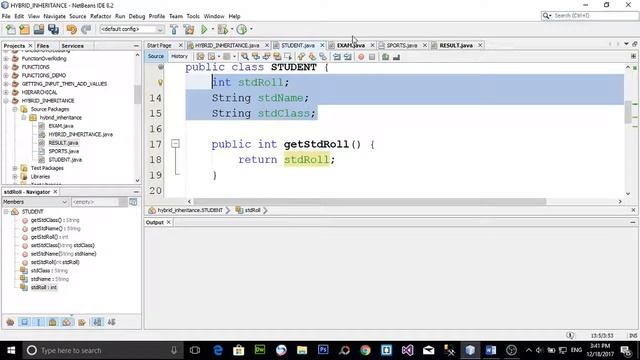Click the Projects panel vertical scrollbar

coord(138,95)
